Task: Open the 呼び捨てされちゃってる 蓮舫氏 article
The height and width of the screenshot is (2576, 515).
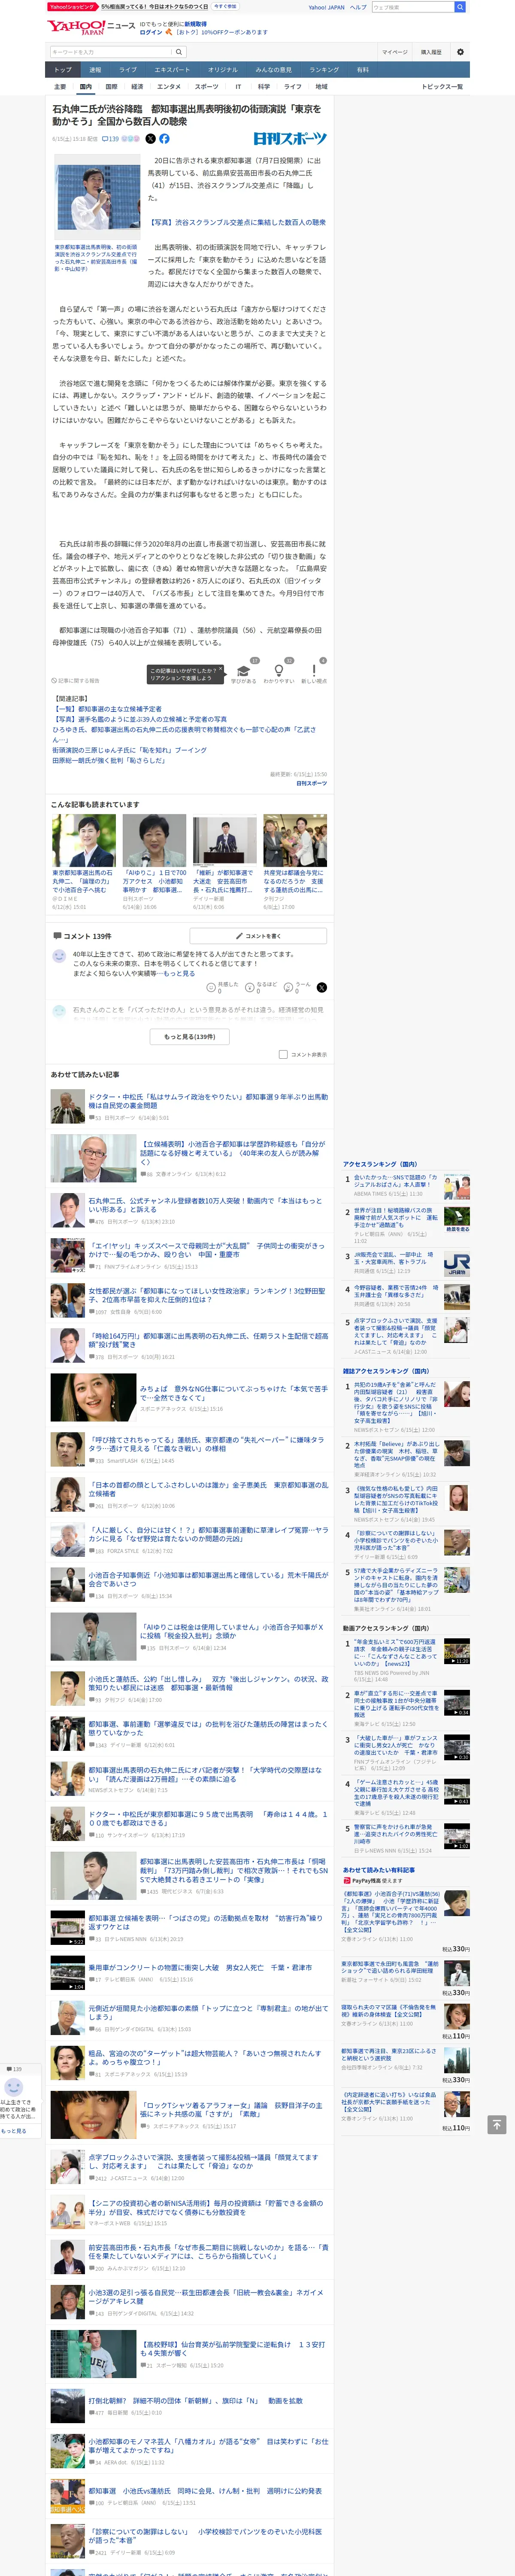Action: pos(206,1444)
